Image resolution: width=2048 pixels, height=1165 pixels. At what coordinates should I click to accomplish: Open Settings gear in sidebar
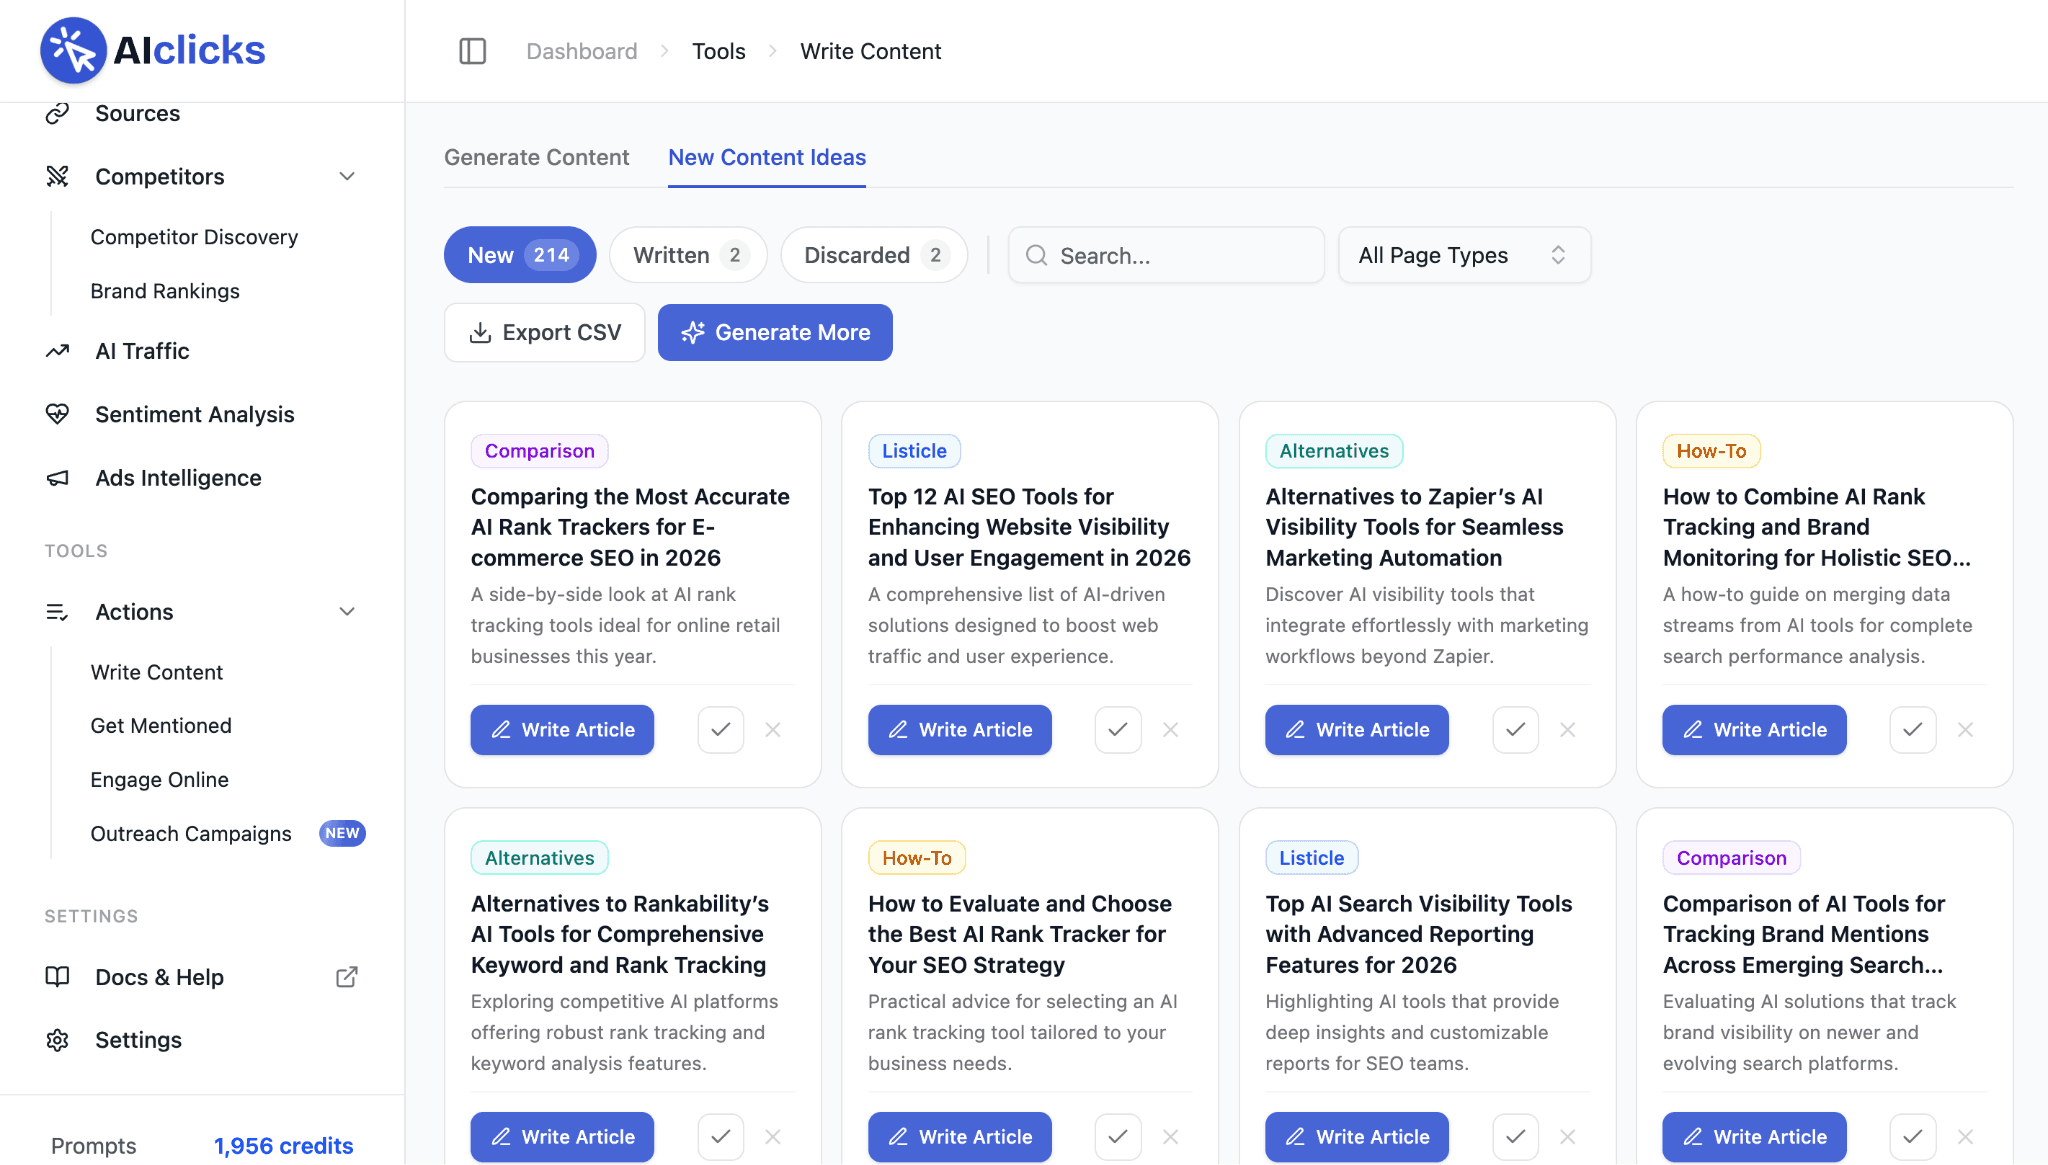[x=58, y=1040]
